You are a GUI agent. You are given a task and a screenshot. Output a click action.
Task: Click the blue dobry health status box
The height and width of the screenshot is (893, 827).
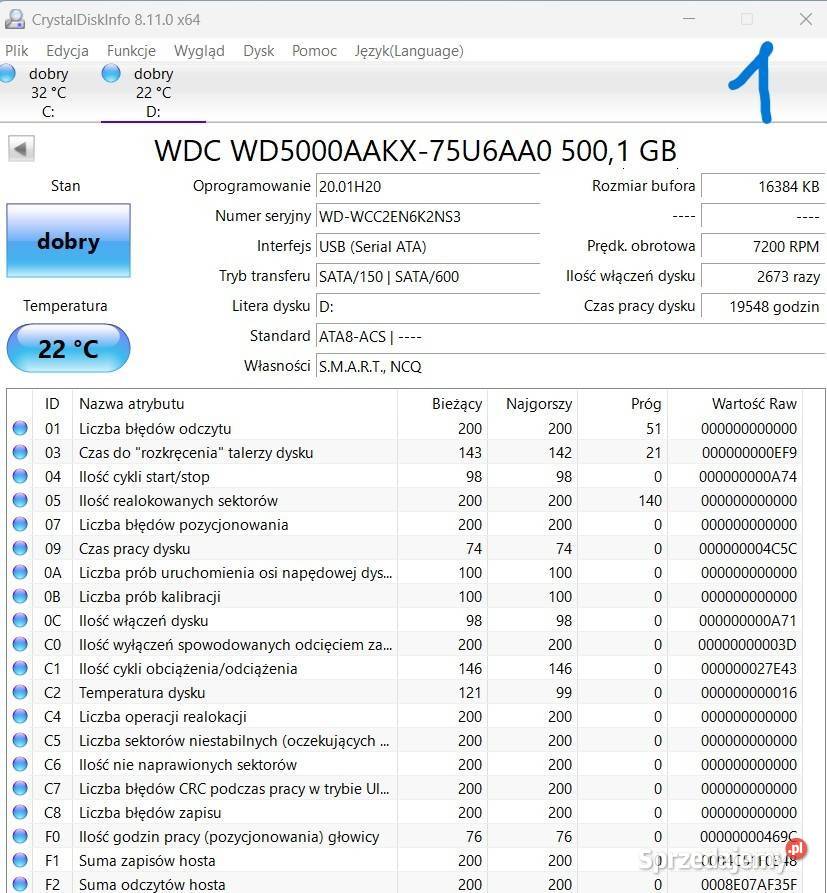point(68,241)
